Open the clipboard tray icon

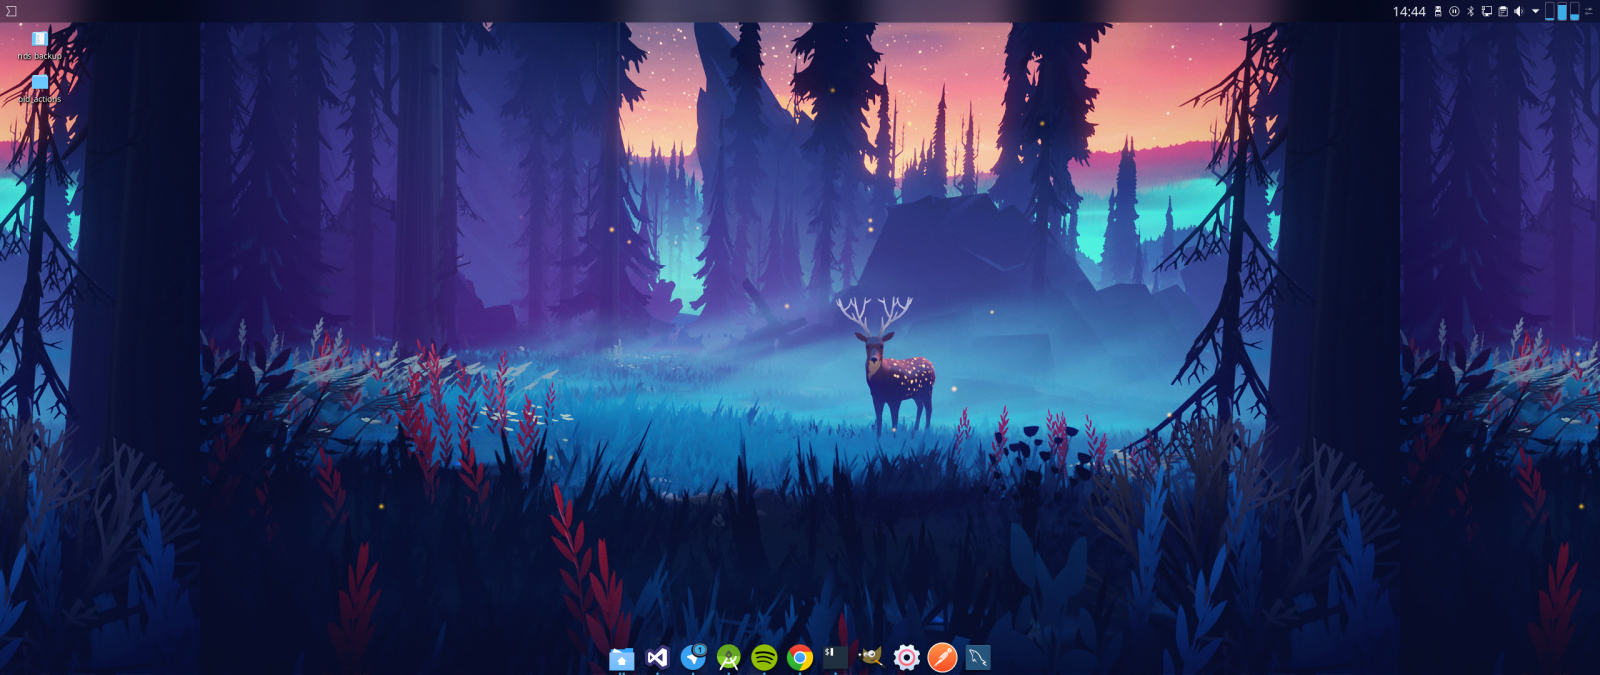pos(1503,11)
